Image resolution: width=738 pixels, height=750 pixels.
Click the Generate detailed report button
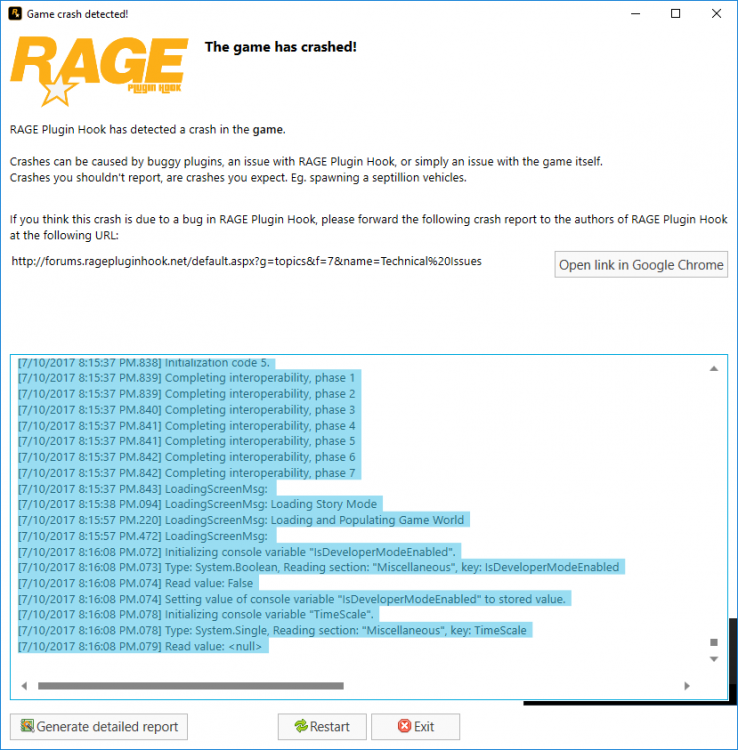click(99, 727)
